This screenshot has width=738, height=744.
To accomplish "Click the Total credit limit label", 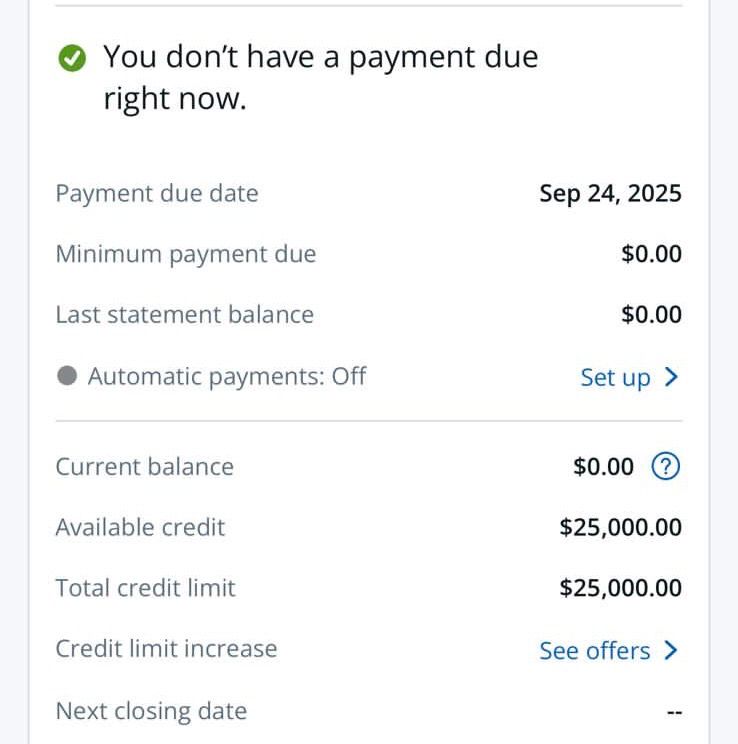I will coord(146,587).
